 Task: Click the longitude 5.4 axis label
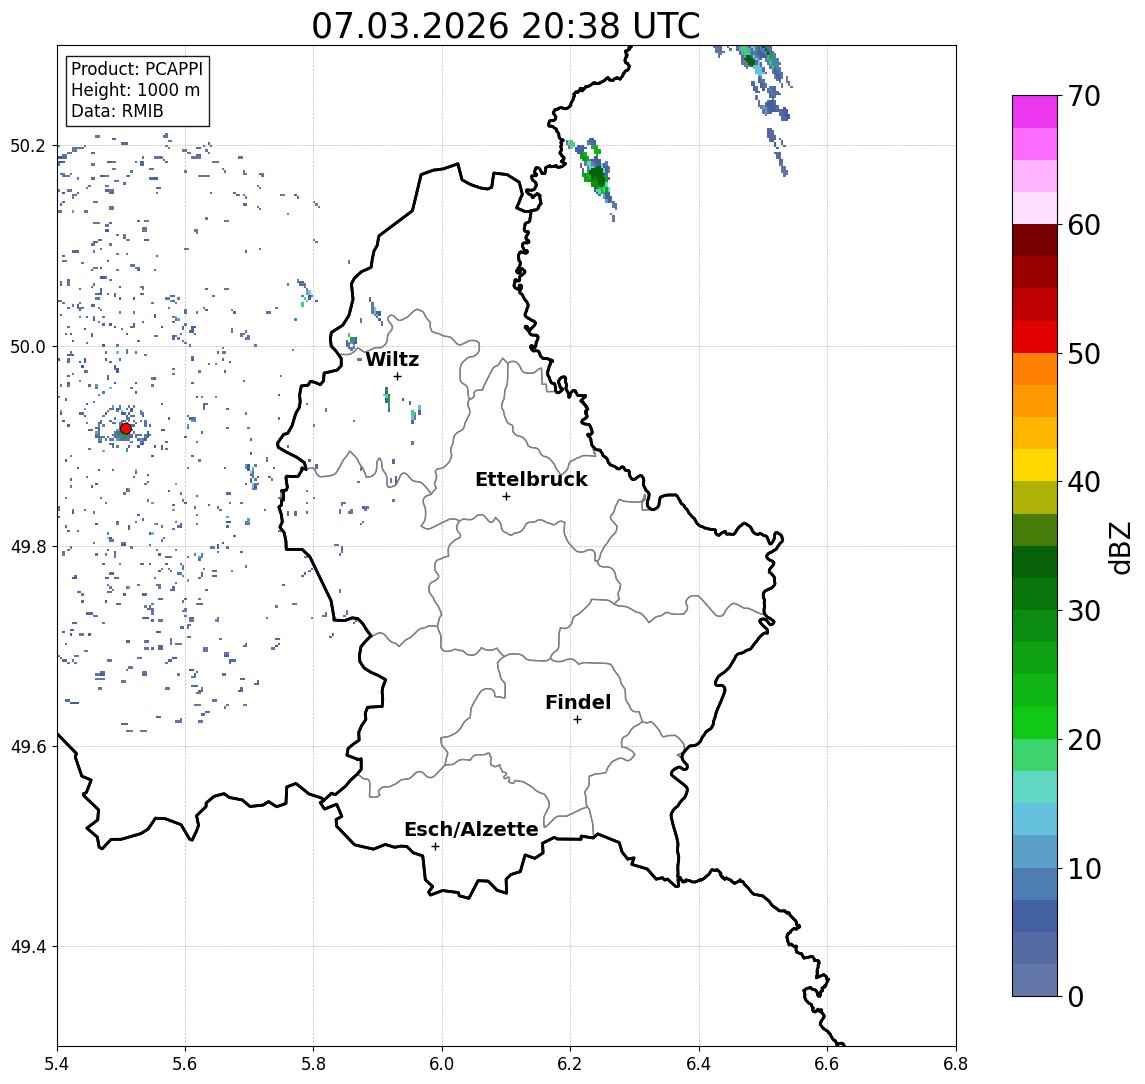point(57,1064)
